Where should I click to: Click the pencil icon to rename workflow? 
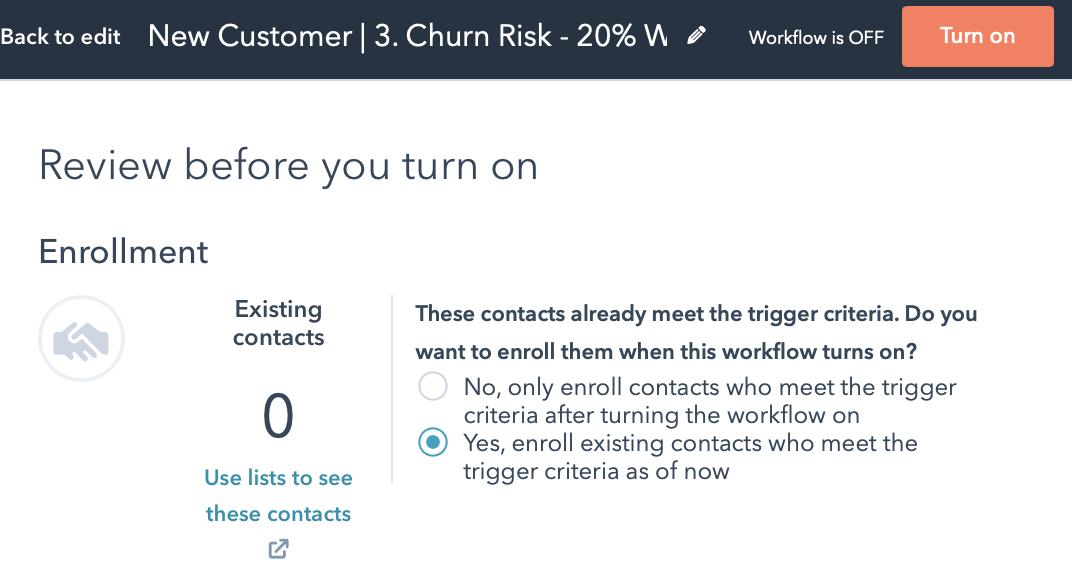pos(697,36)
